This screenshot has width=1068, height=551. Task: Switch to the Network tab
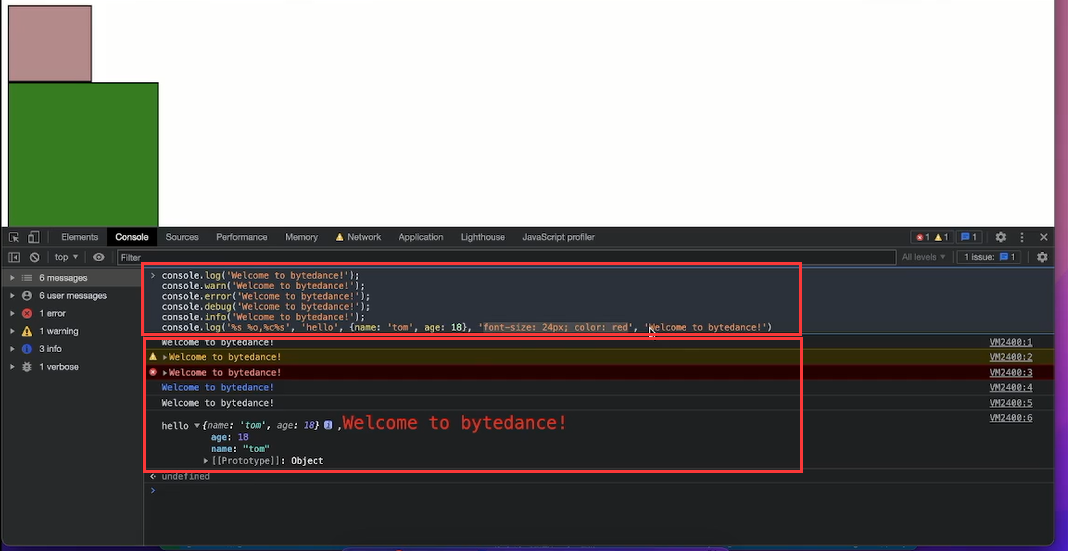tap(358, 237)
